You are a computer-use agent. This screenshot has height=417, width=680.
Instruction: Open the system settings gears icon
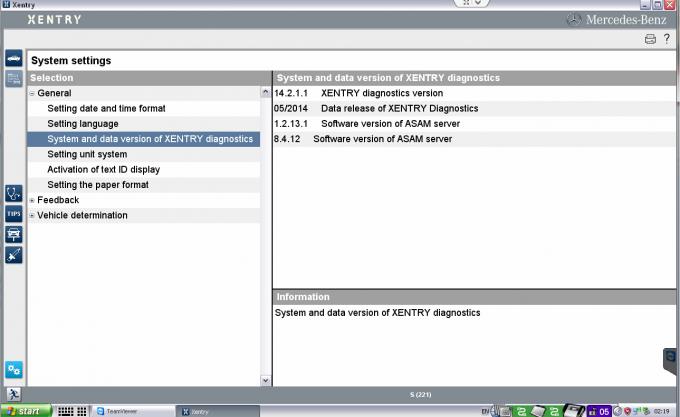coord(14,370)
